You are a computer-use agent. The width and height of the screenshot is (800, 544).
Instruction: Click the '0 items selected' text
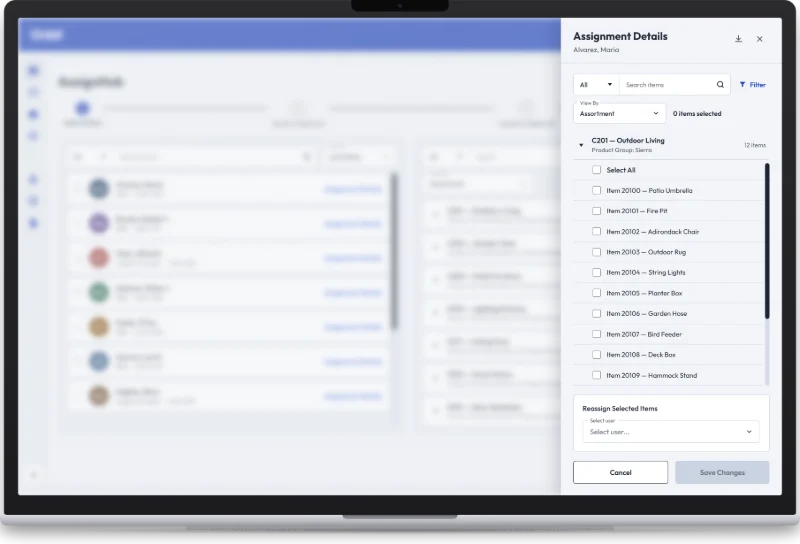click(x=697, y=114)
